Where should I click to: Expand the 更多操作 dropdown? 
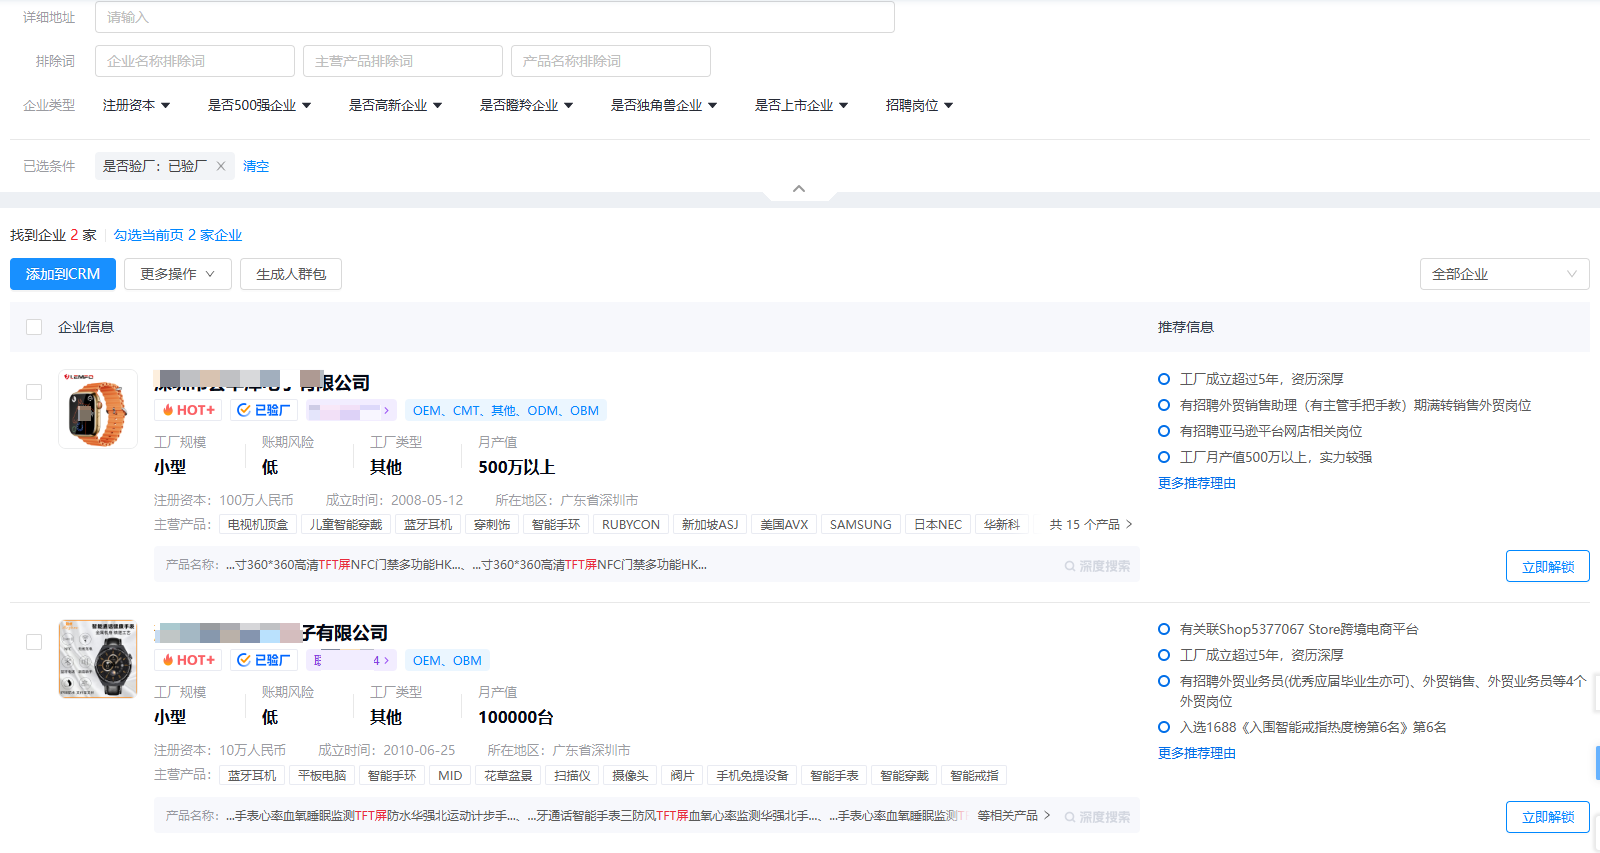point(177,274)
